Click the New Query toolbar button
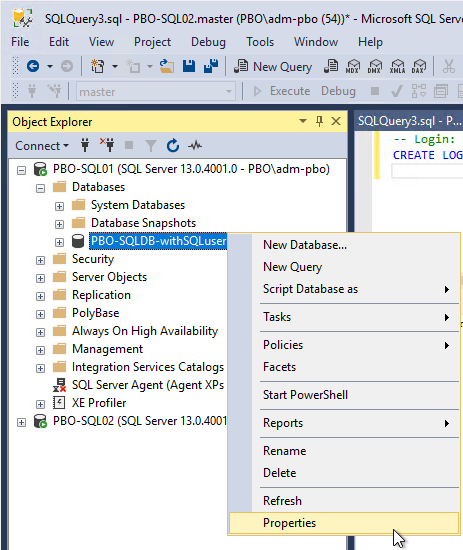Screen dimensions: 463x550 tap(273, 66)
